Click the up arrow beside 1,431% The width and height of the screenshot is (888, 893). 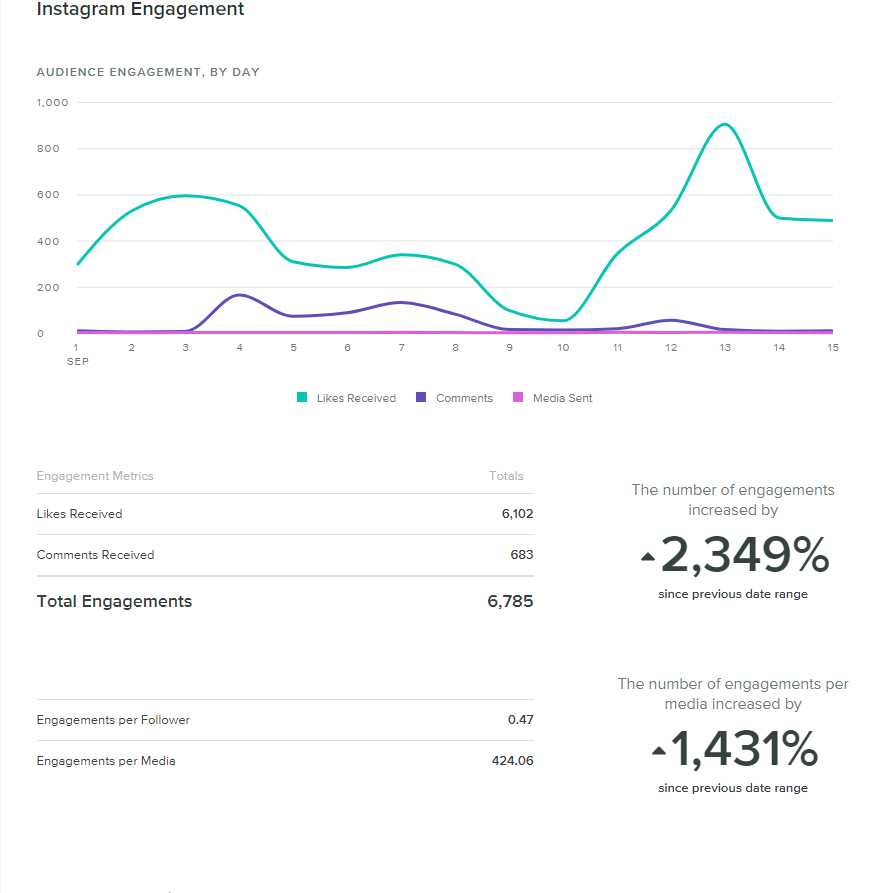coord(659,751)
